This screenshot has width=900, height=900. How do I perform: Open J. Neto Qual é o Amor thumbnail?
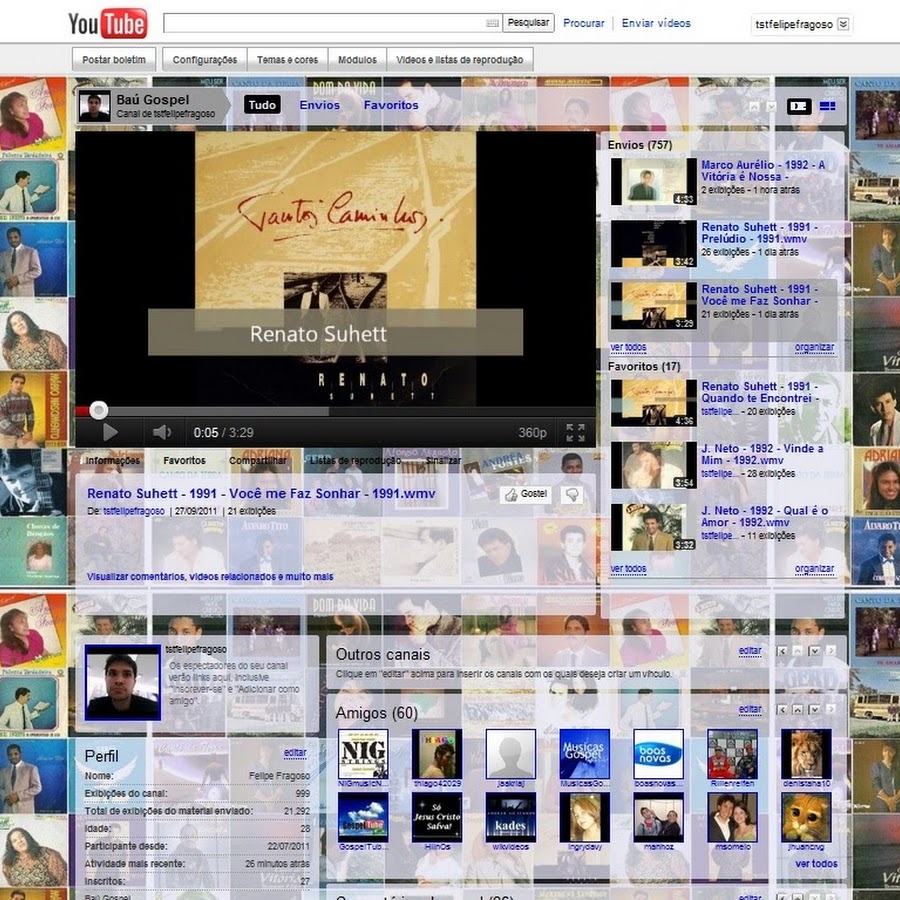pos(654,527)
